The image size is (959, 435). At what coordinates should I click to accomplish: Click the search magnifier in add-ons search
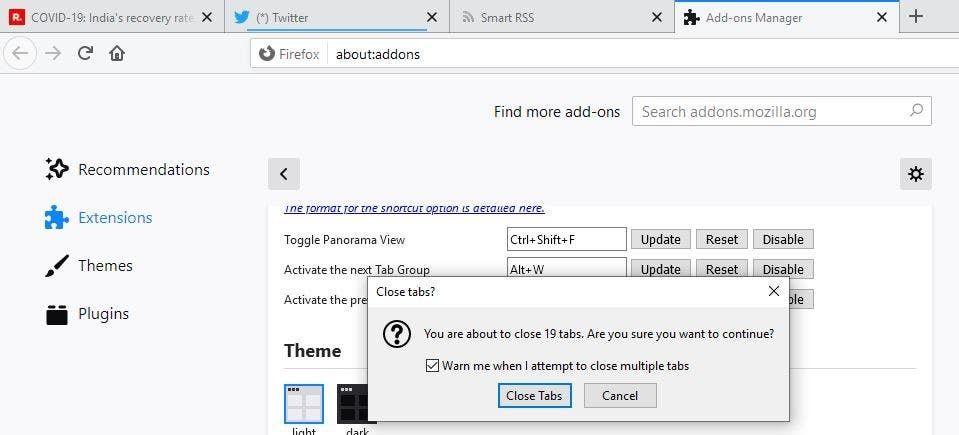coord(916,111)
